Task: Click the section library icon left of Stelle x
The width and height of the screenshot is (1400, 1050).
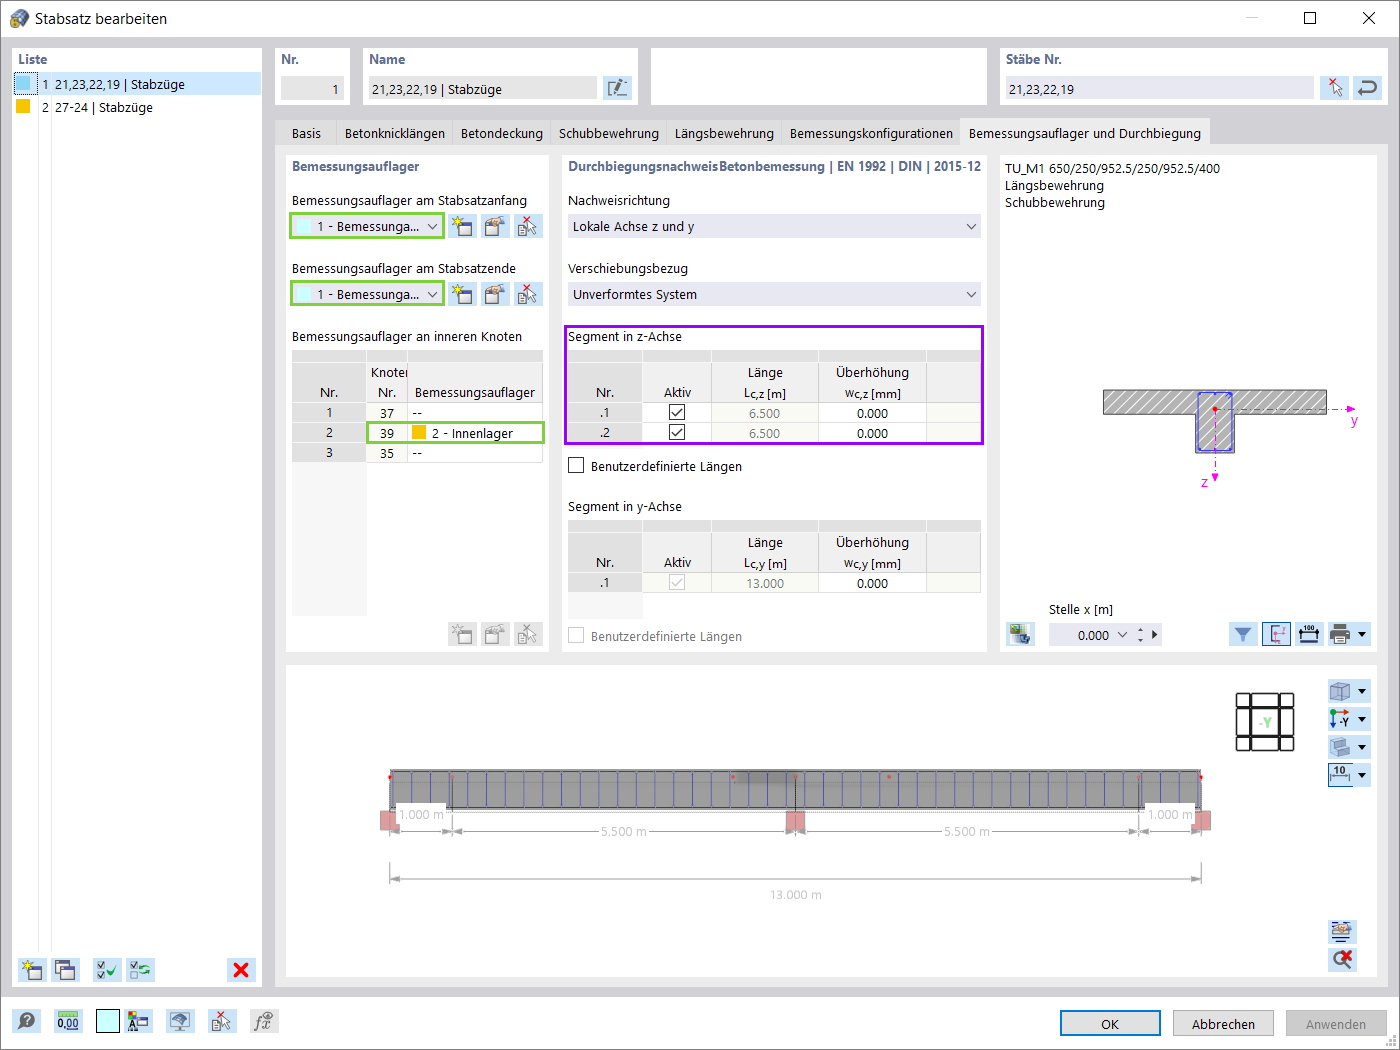Action: tap(1020, 634)
